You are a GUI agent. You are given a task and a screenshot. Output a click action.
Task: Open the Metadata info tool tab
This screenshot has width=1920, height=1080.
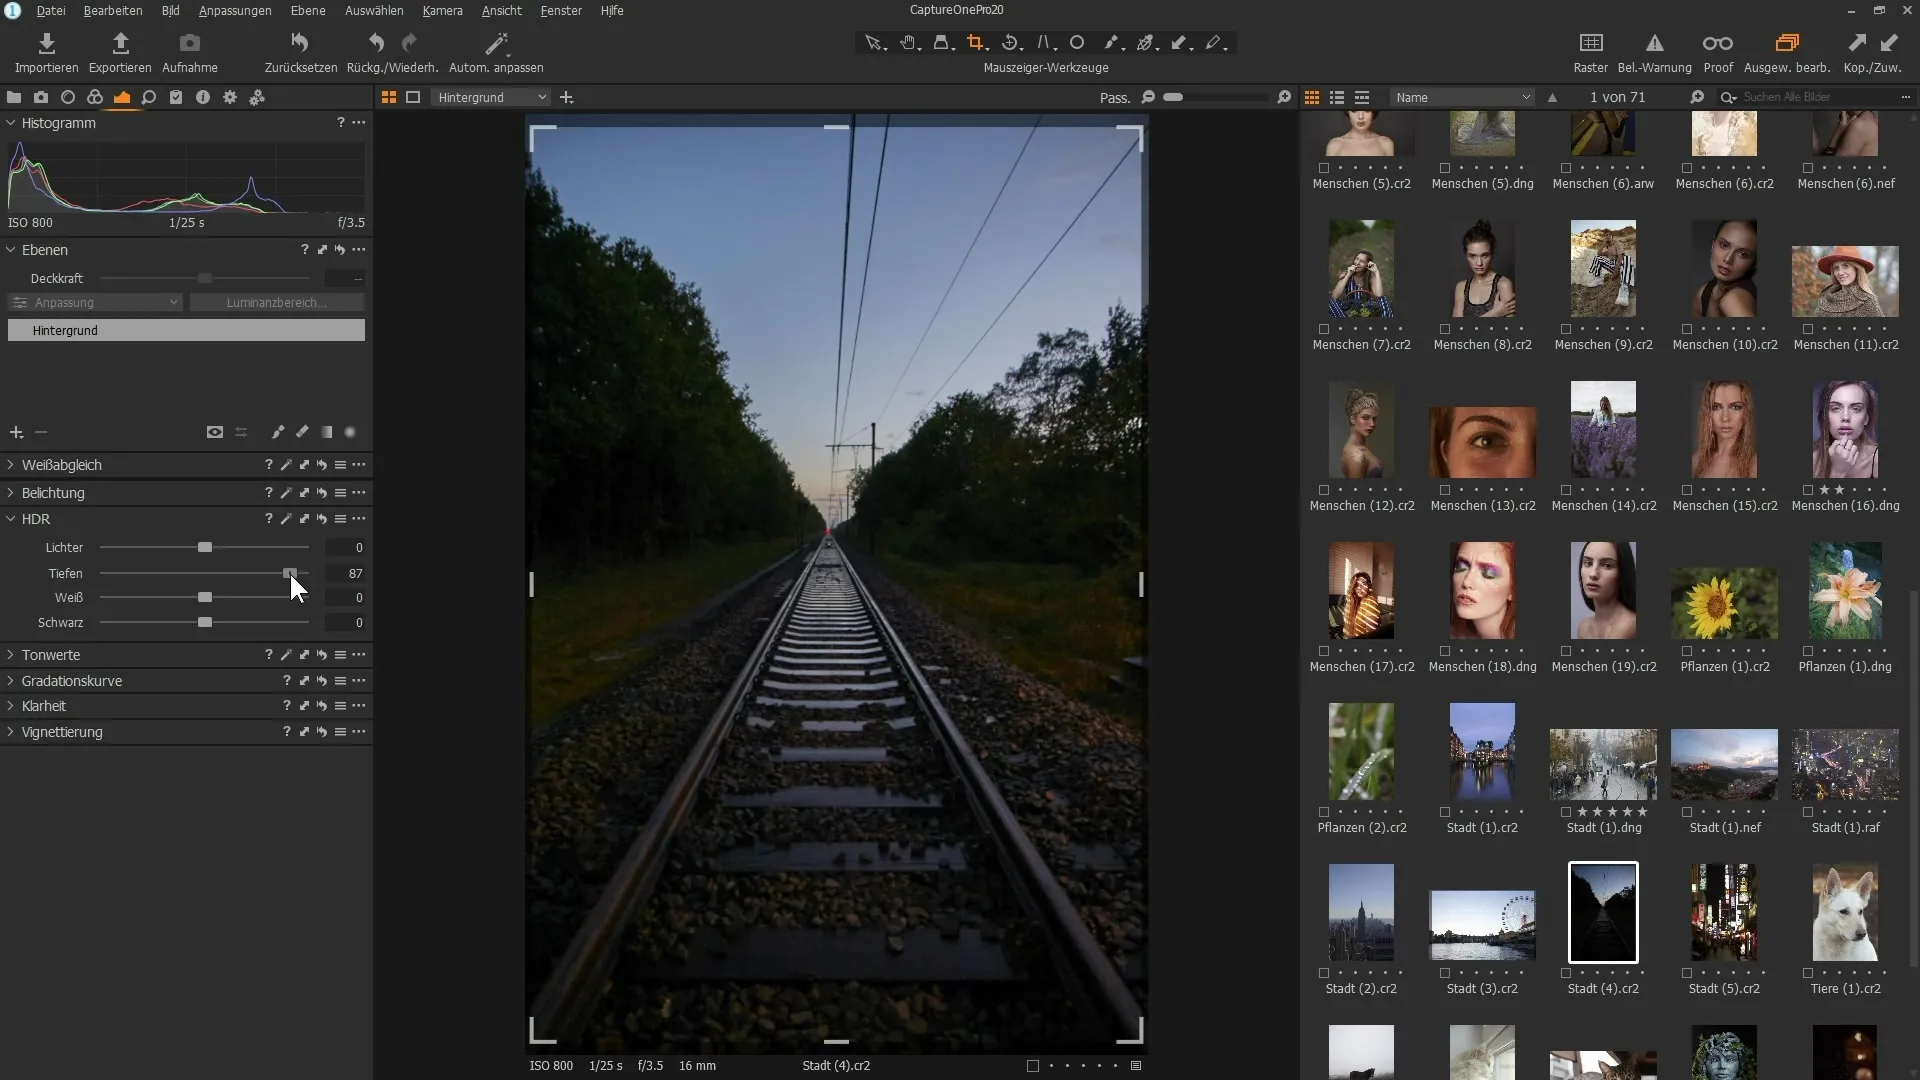(x=203, y=97)
